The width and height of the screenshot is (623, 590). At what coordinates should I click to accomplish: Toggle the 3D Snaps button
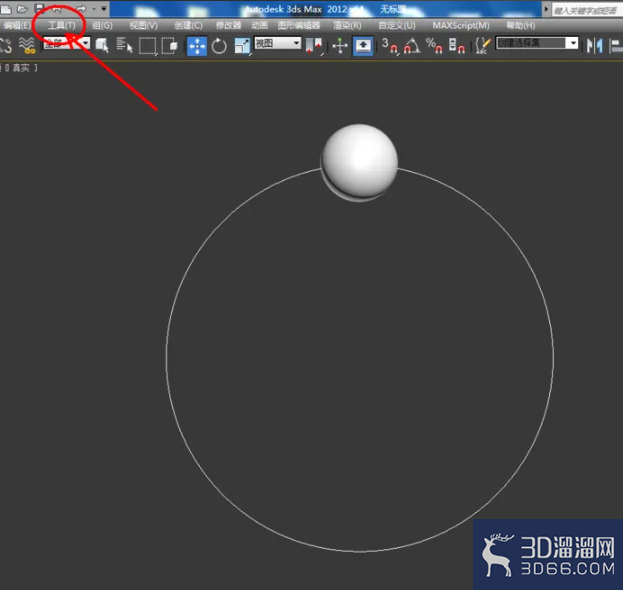(x=390, y=46)
